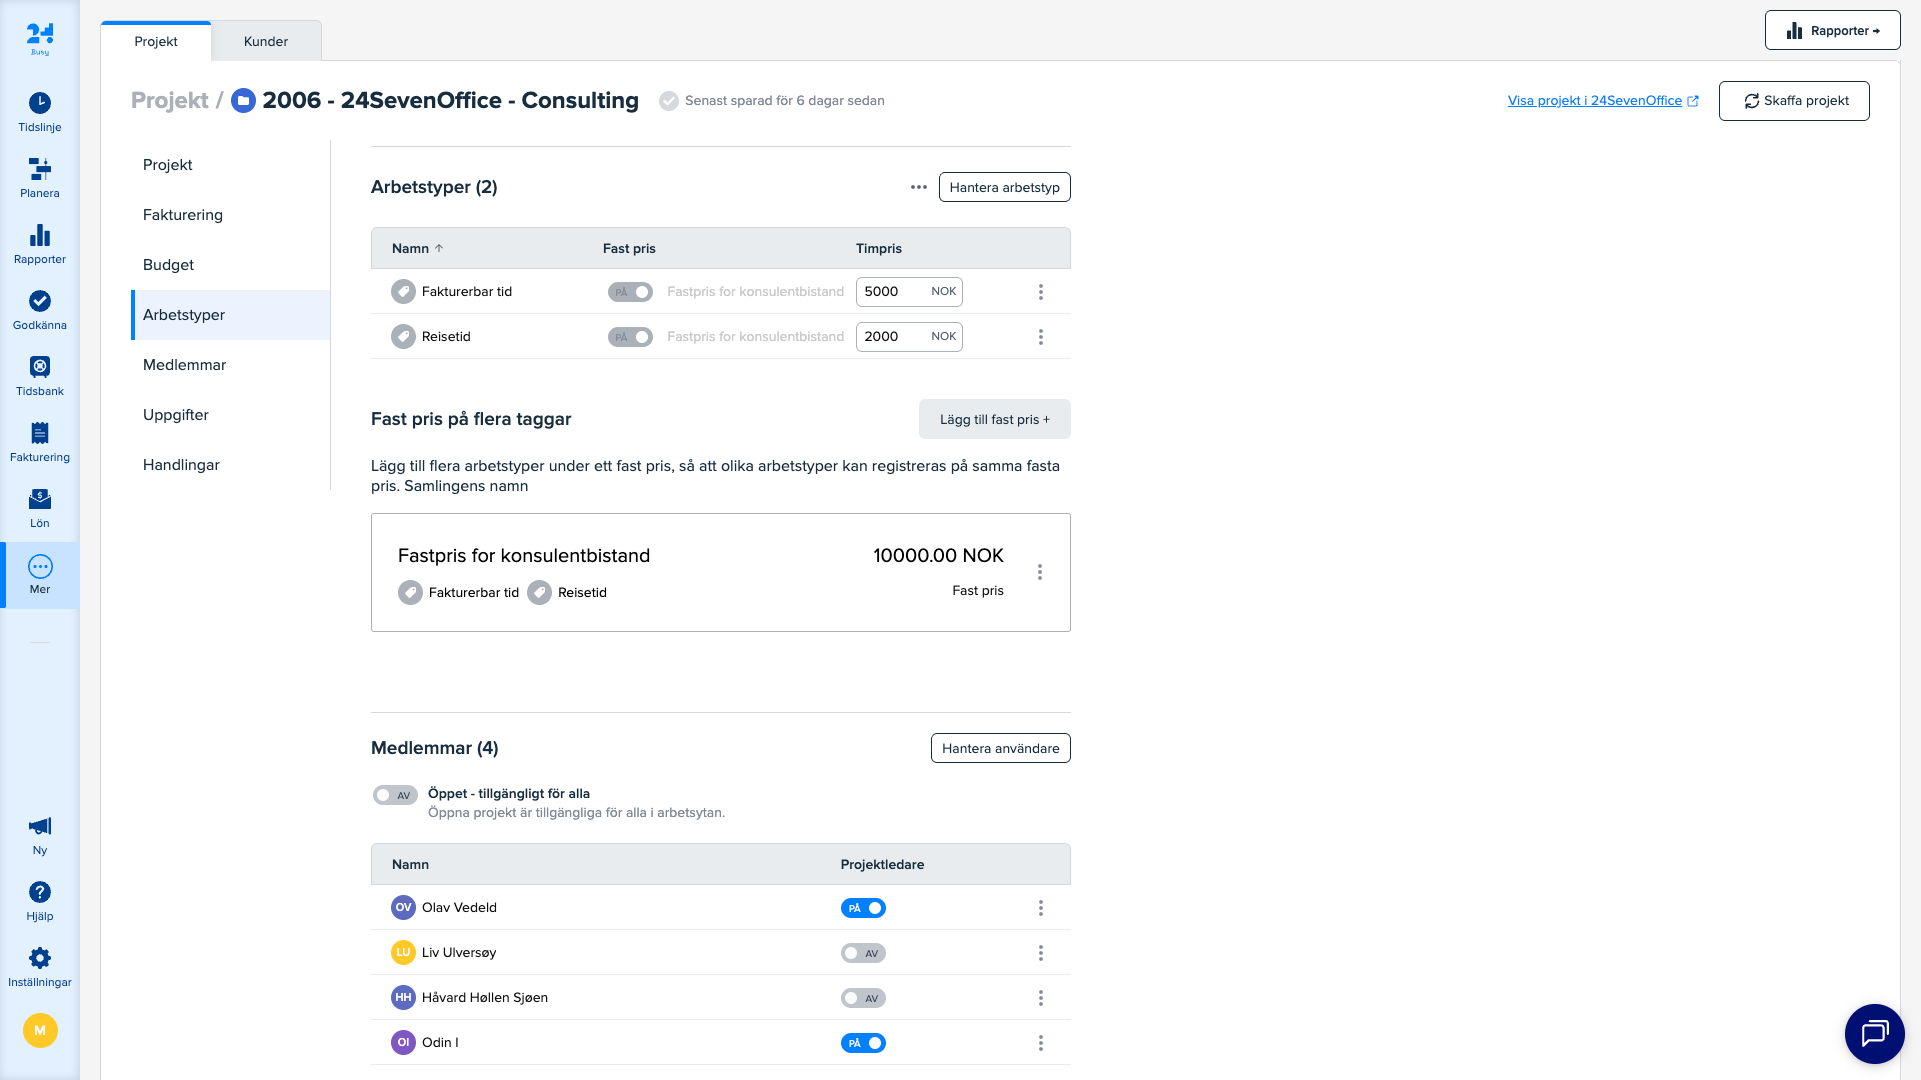Click the saved-status checkmark icon
The width and height of the screenshot is (1921, 1080).
point(669,101)
